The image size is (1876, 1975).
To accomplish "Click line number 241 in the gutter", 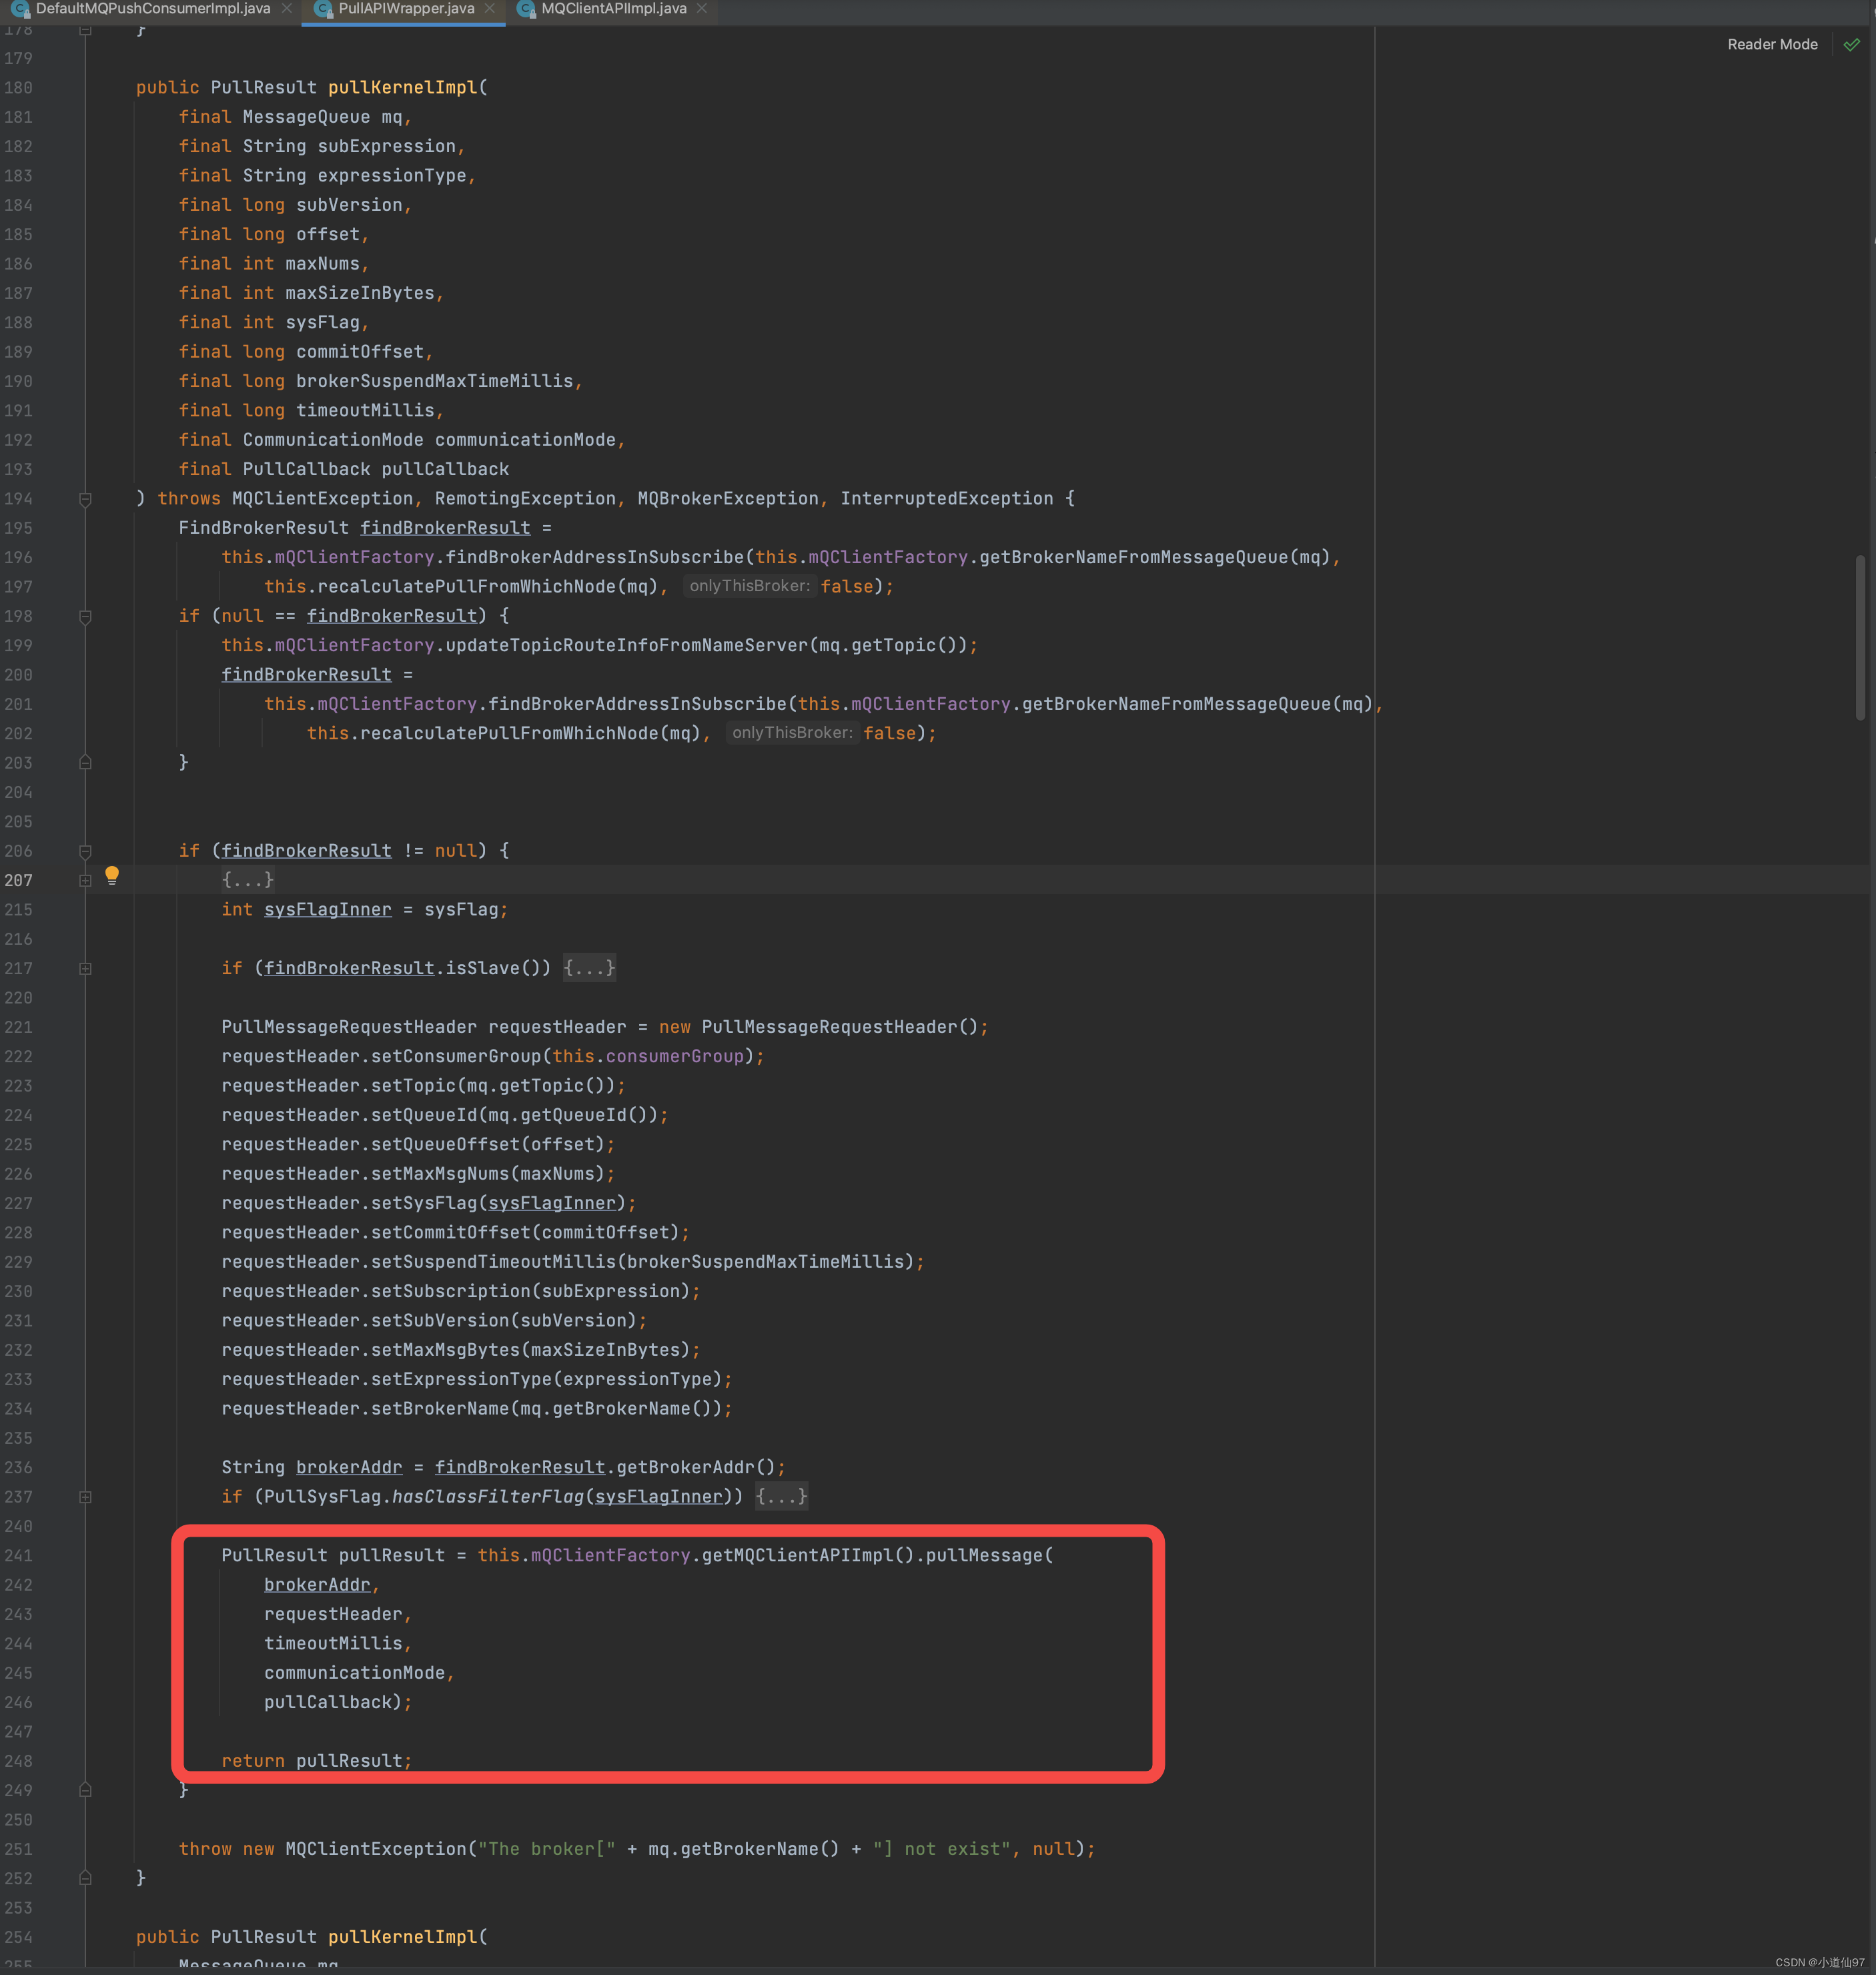I will (x=18, y=1556).
